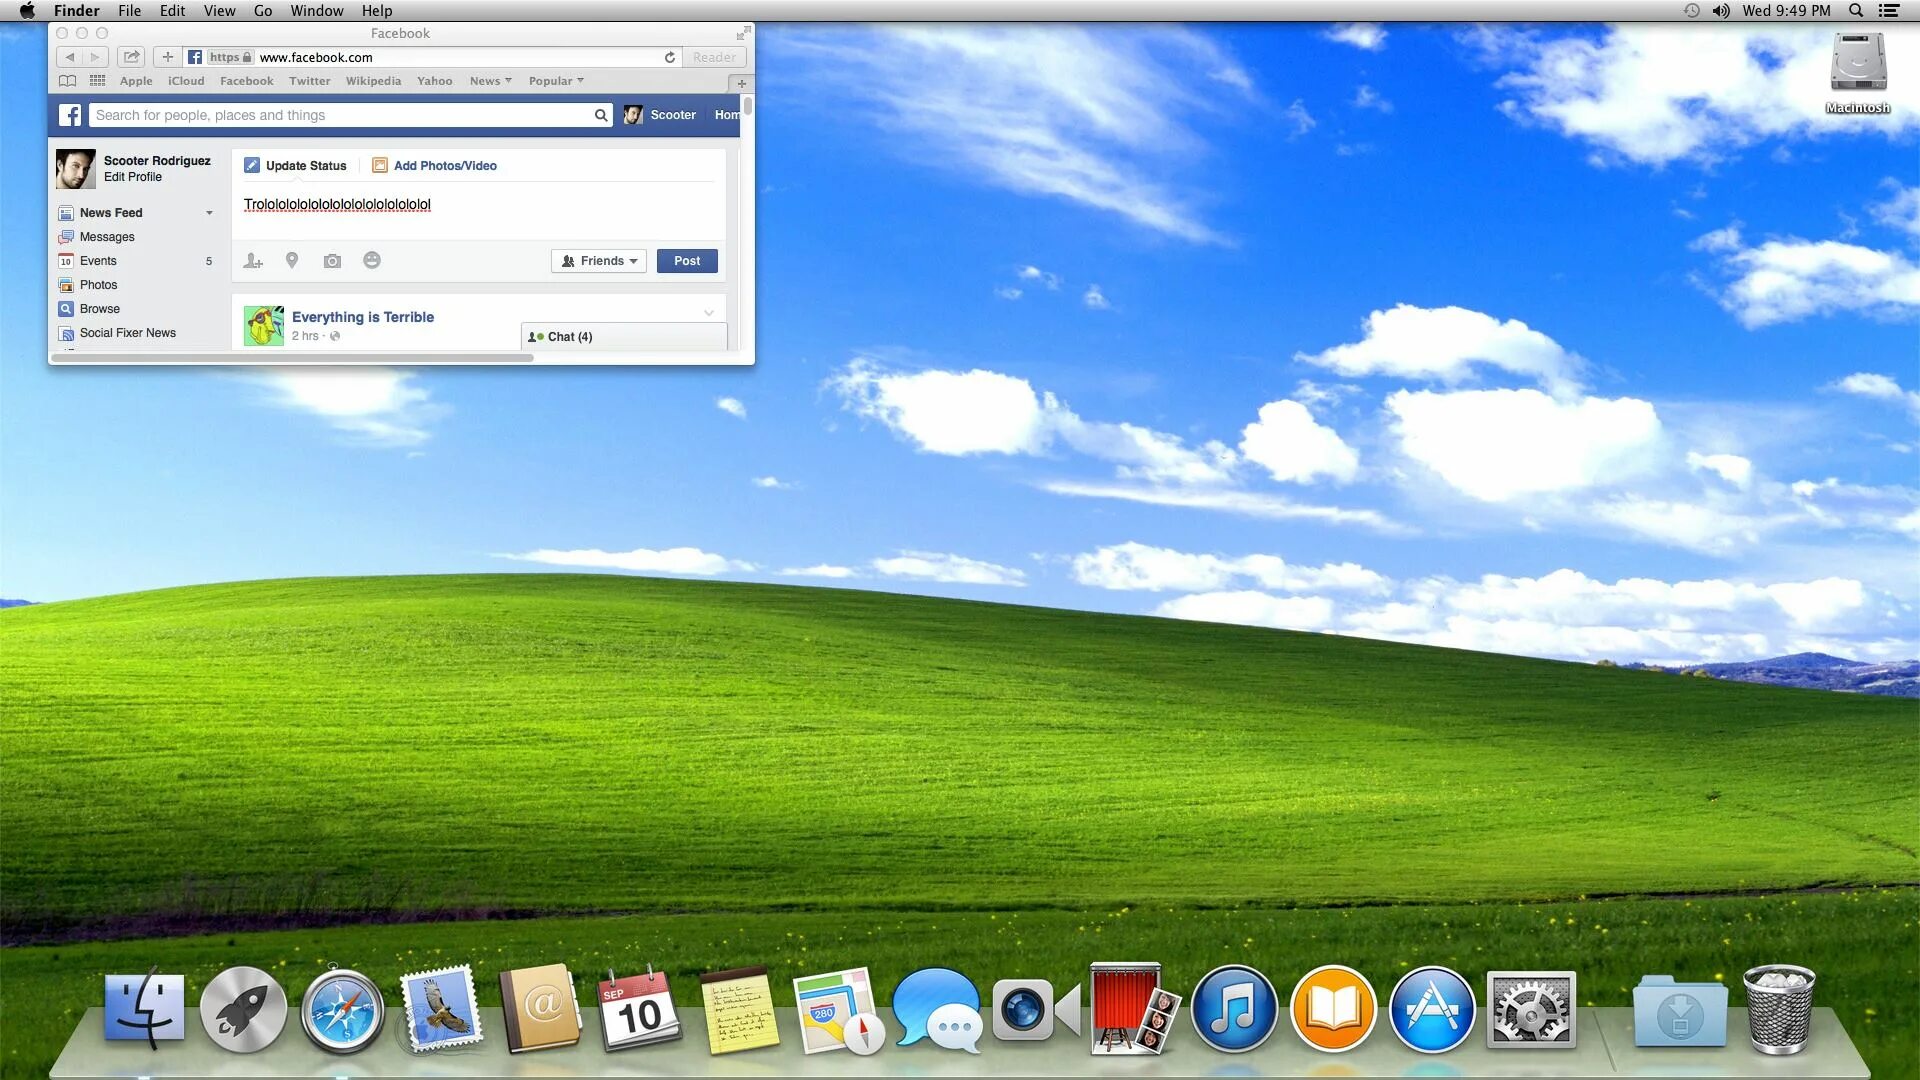Click the add location pin icon
Screen dimensions: 1920x1080
click(x=292, y=261)
